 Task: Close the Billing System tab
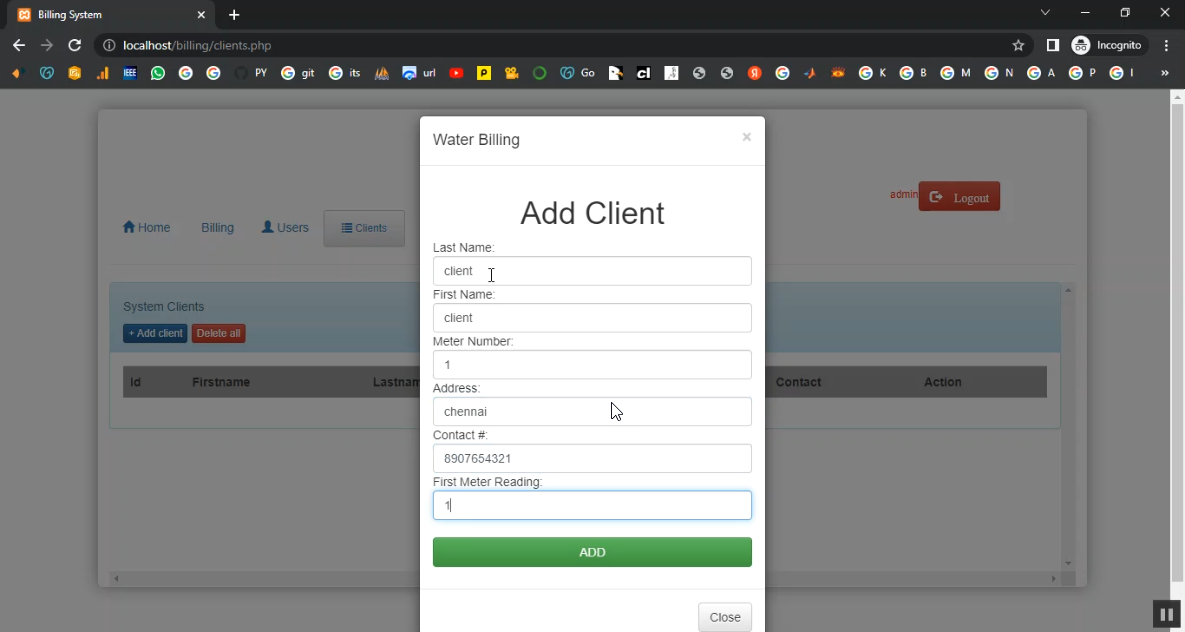201,14
